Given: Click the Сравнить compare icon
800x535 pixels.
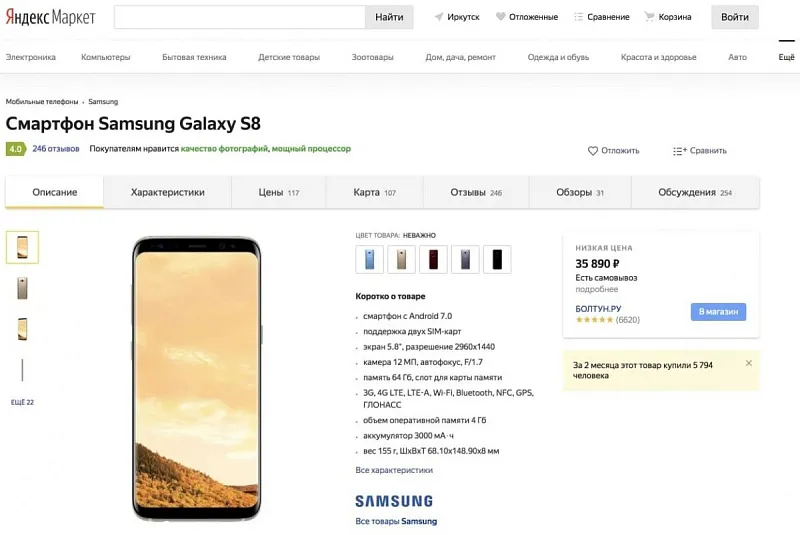Looking at the screenshot, I should (x=680, y=151).
